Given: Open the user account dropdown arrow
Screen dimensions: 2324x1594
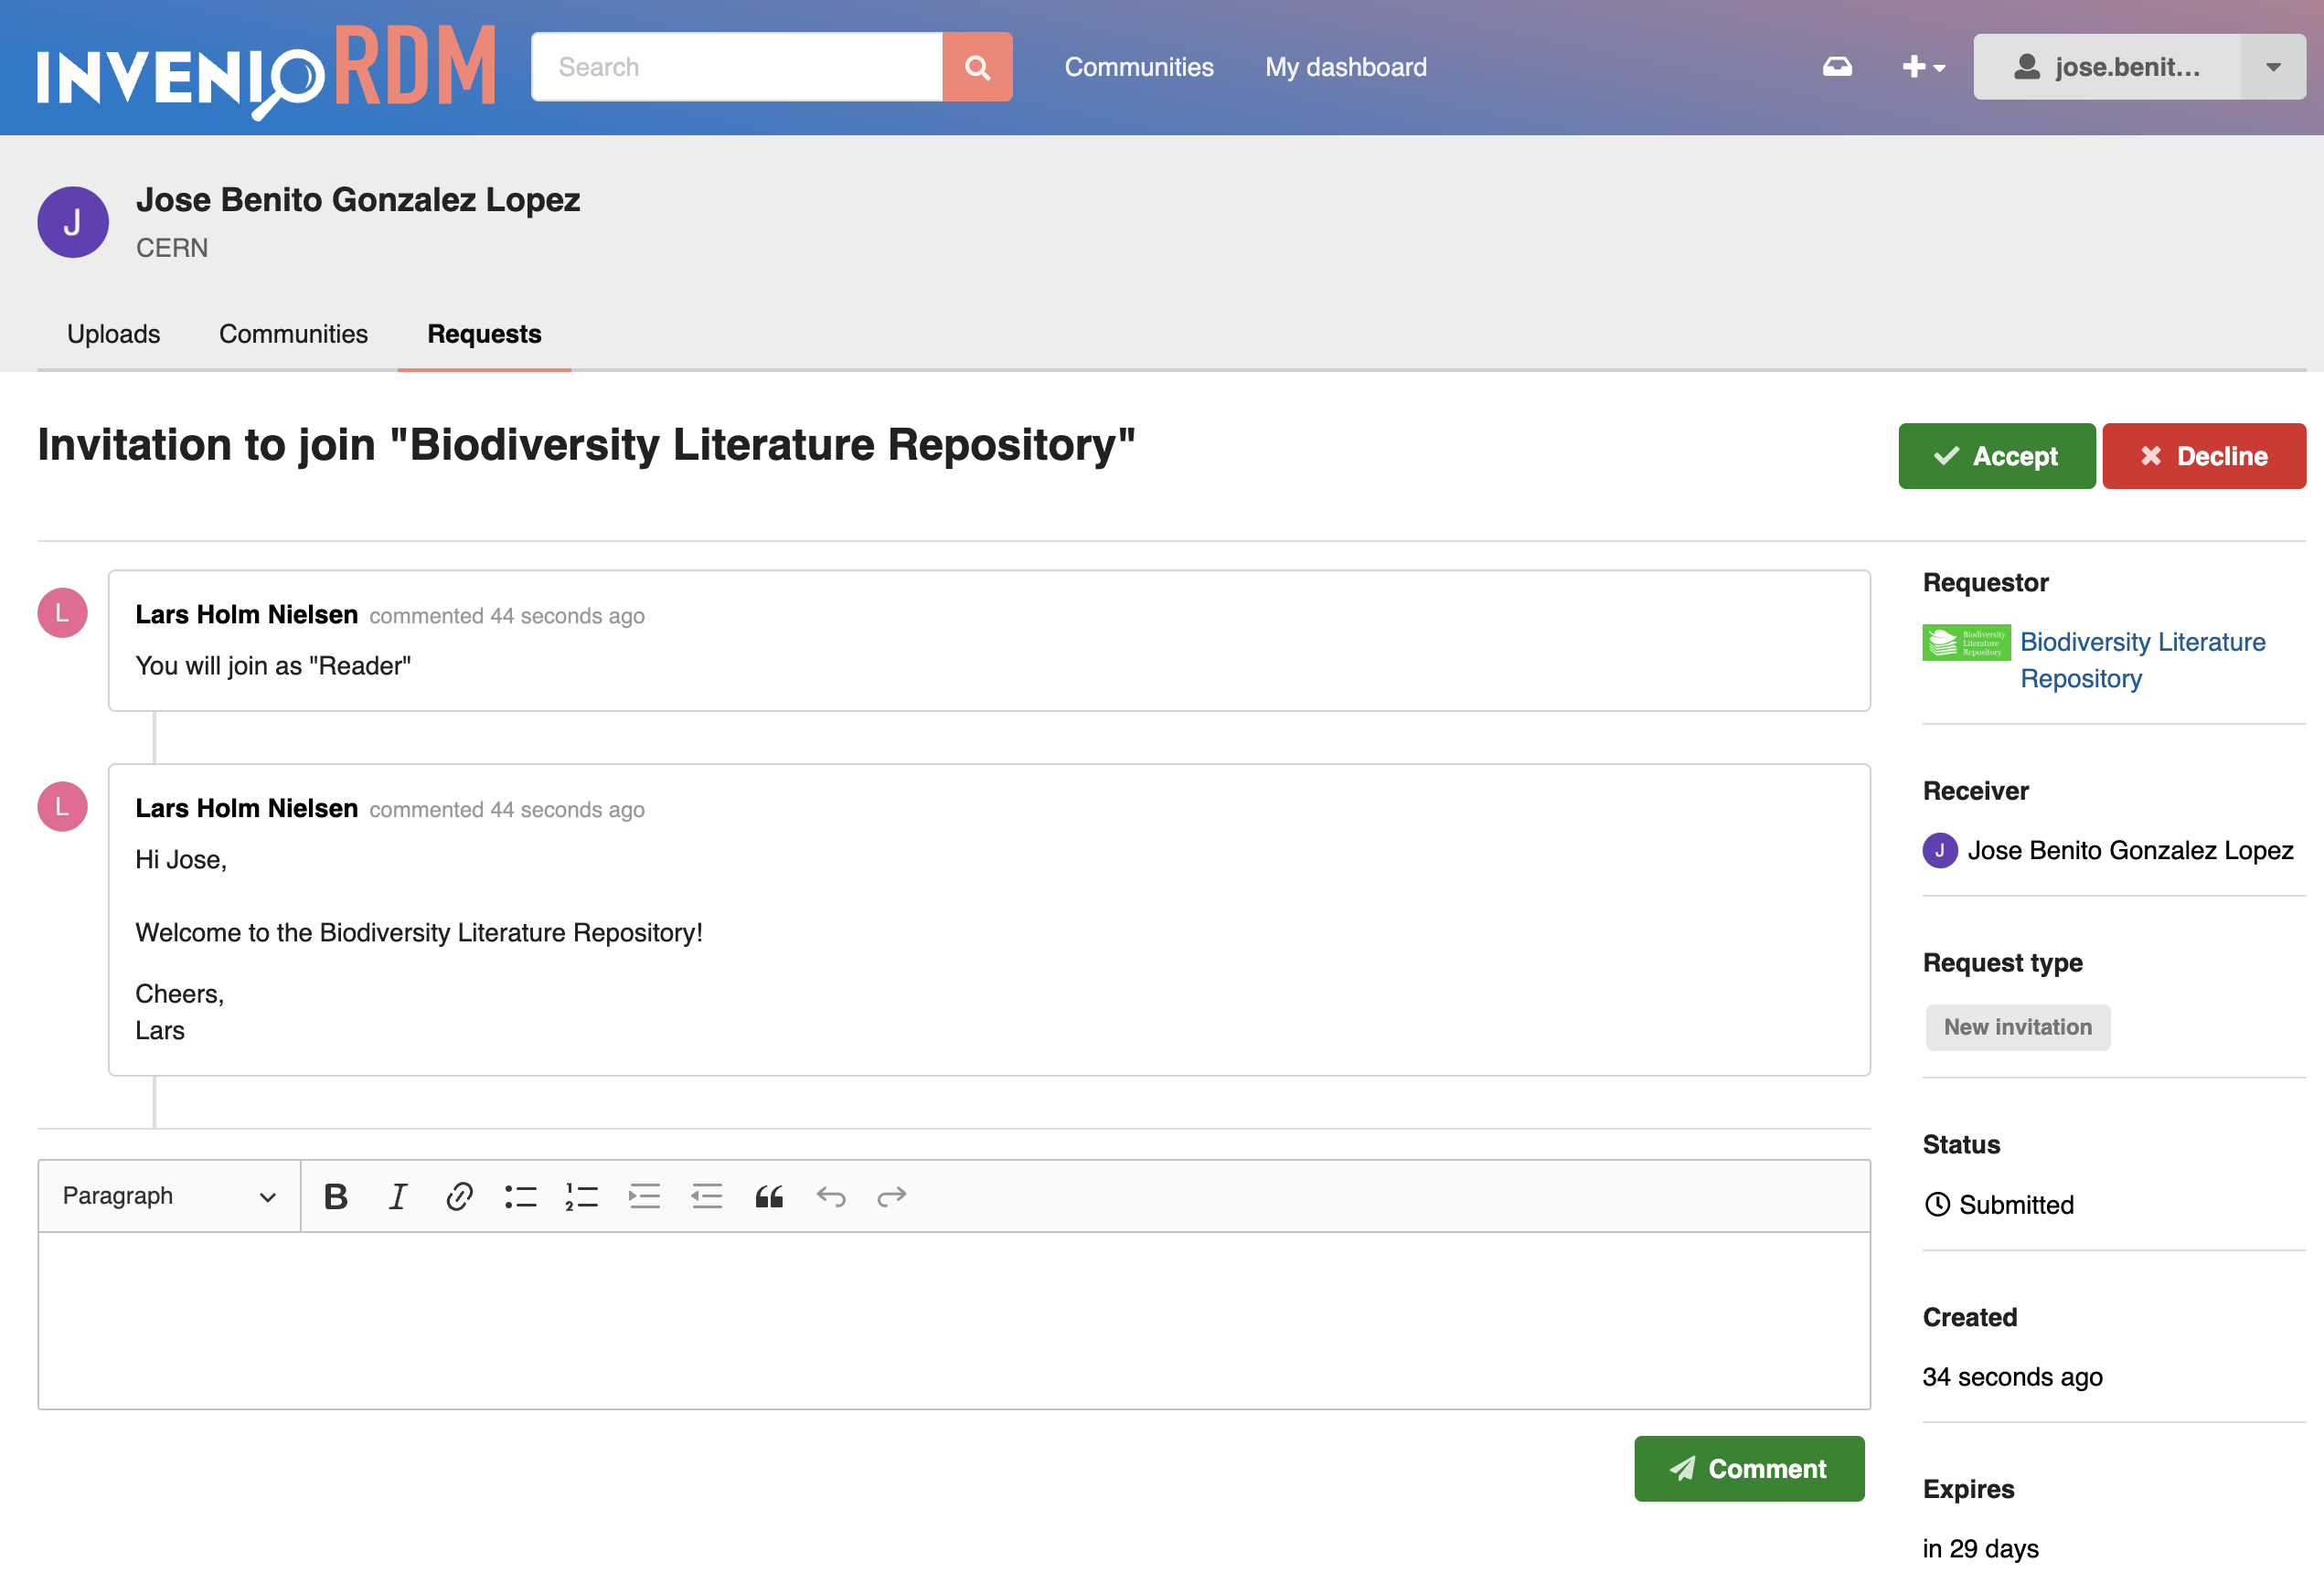Looking at the screenshot, I should 2273,67.
